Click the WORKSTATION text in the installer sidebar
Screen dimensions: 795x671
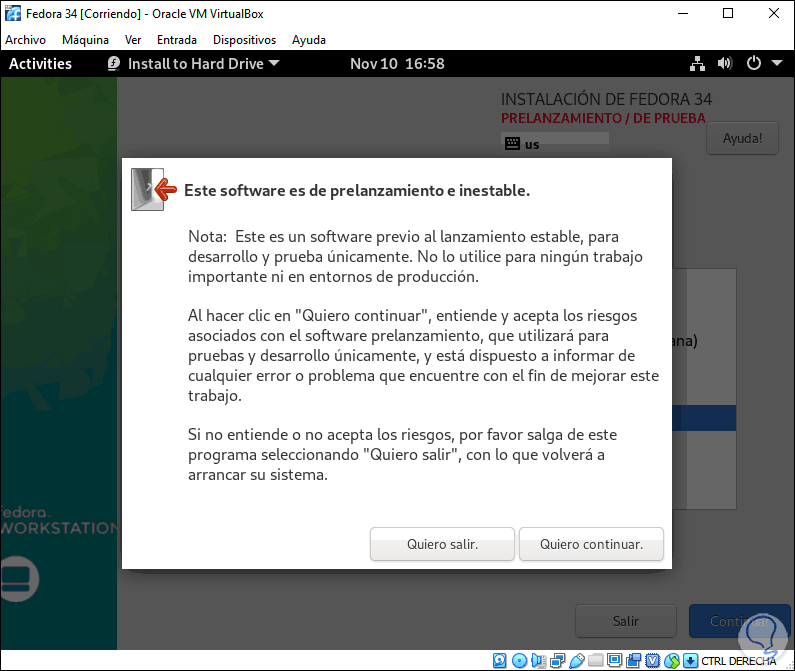click(59, 528)
